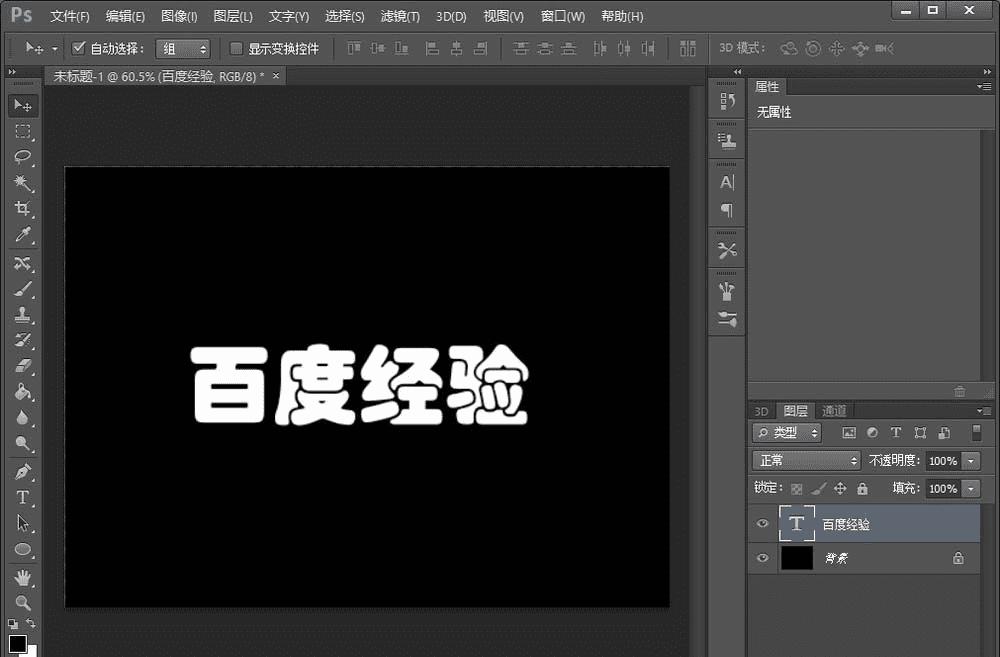Expand the toolbox double-arrow
This screenshot has height=657, width=1000.
pyautogui.click(x=12, y=72)
